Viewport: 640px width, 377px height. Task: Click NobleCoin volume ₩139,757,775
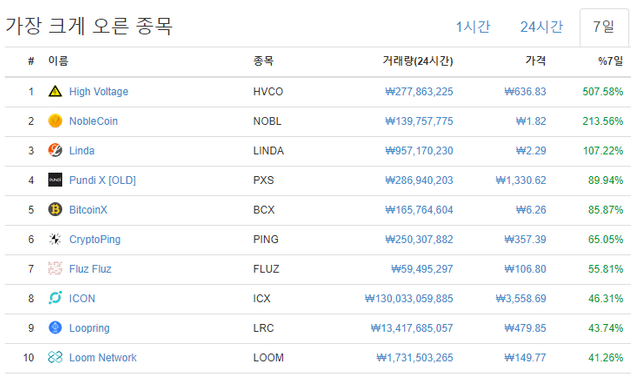419,121
